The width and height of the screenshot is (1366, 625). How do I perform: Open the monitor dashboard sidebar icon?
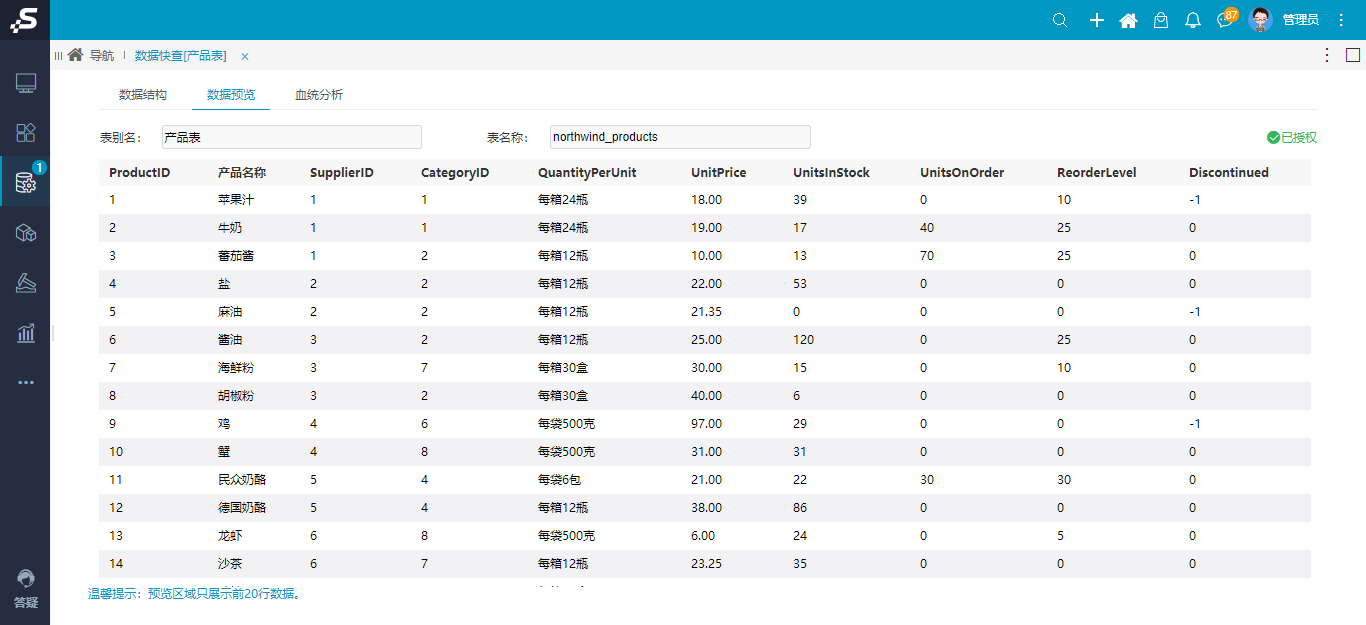point(26,83)
